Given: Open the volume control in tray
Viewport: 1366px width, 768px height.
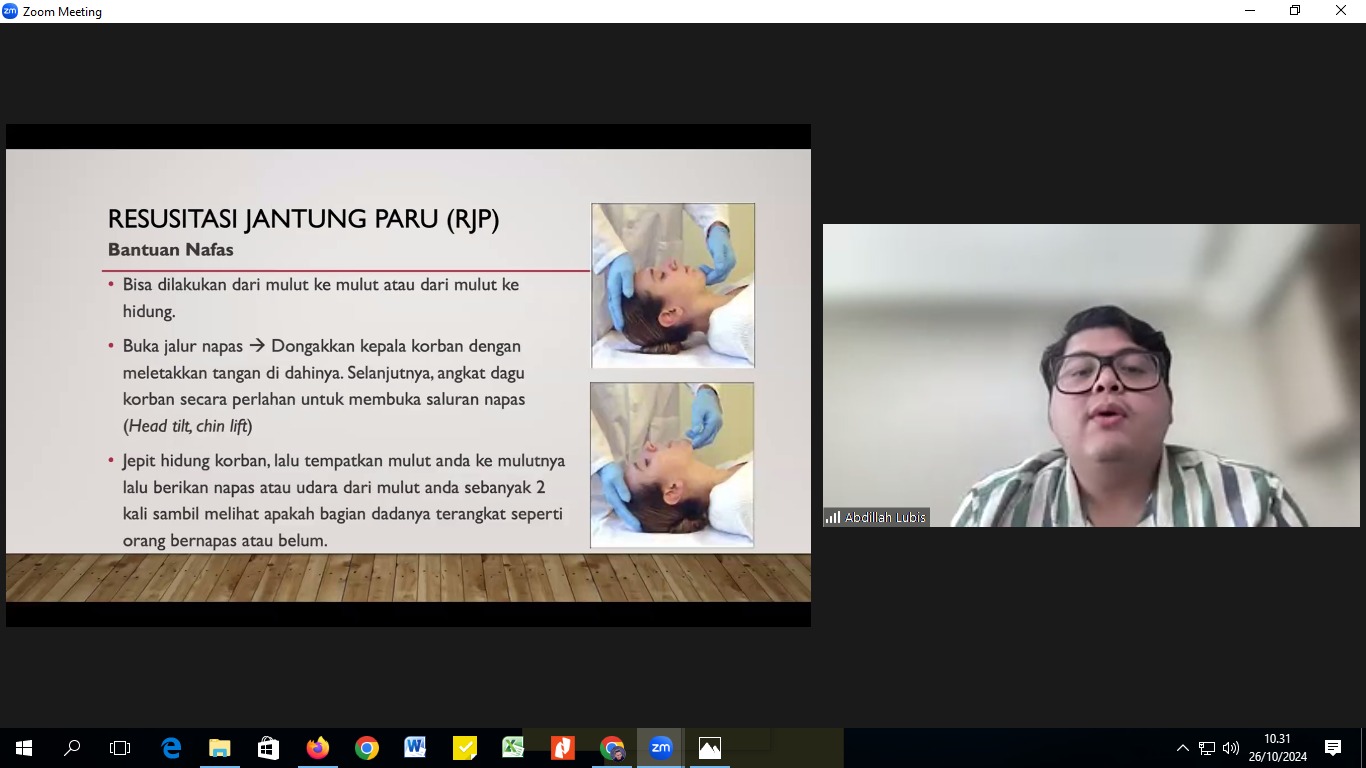Looking at the screenshot, I should [1231, 748].
